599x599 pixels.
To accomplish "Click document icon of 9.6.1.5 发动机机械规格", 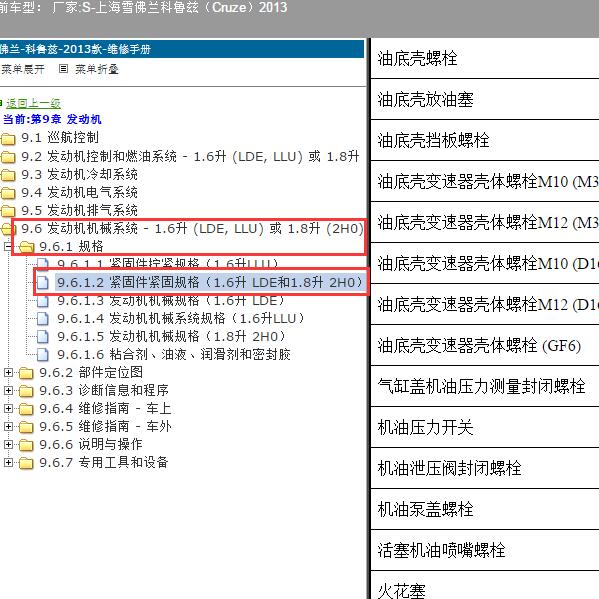I will tap(43, 337).
